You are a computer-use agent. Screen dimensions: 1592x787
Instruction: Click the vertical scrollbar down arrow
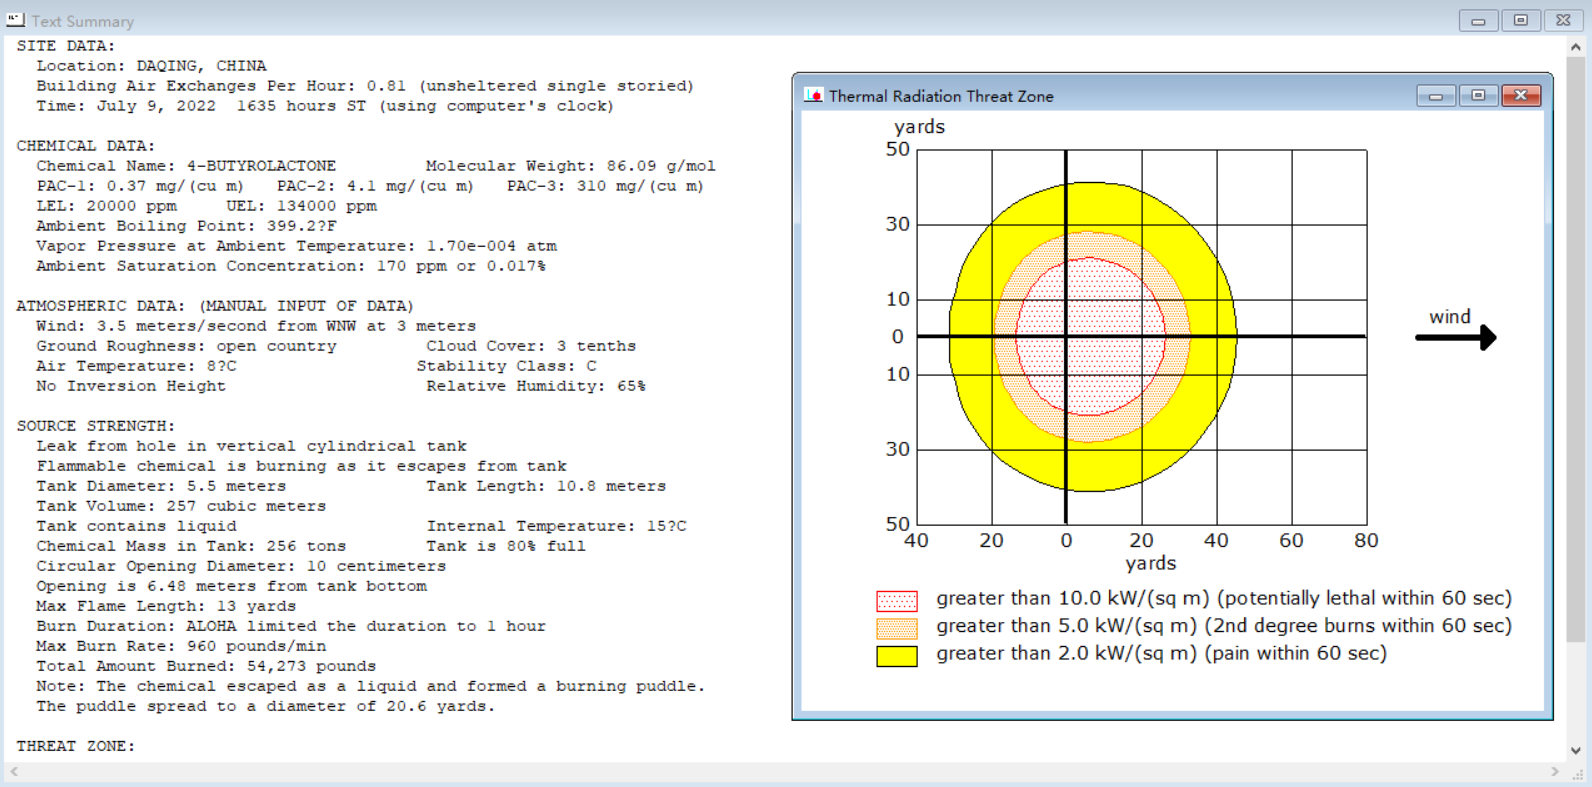[1576, 751]
